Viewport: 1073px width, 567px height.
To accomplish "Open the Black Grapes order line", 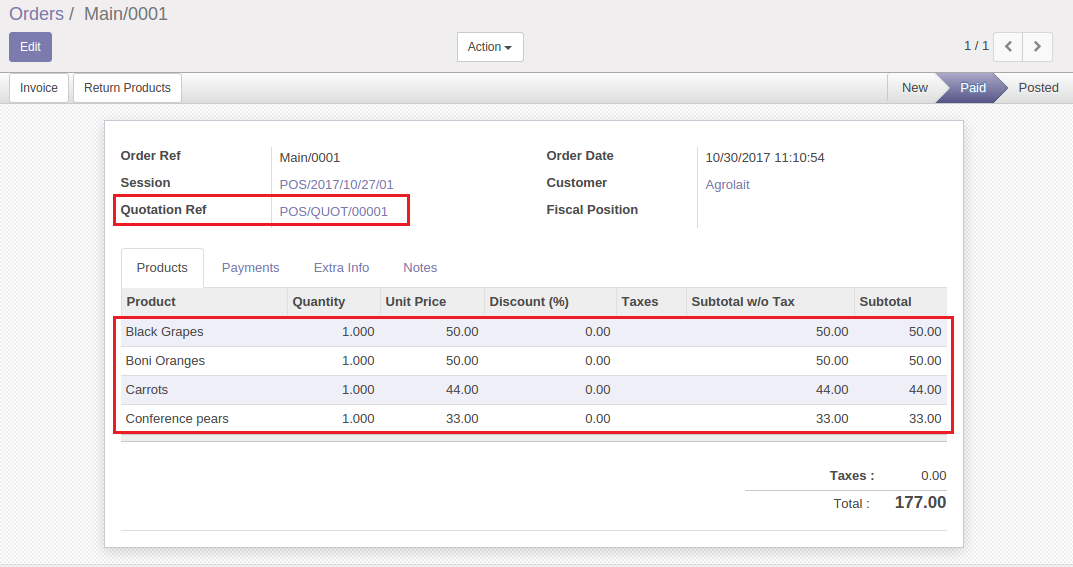I will [x=164, y=332].
